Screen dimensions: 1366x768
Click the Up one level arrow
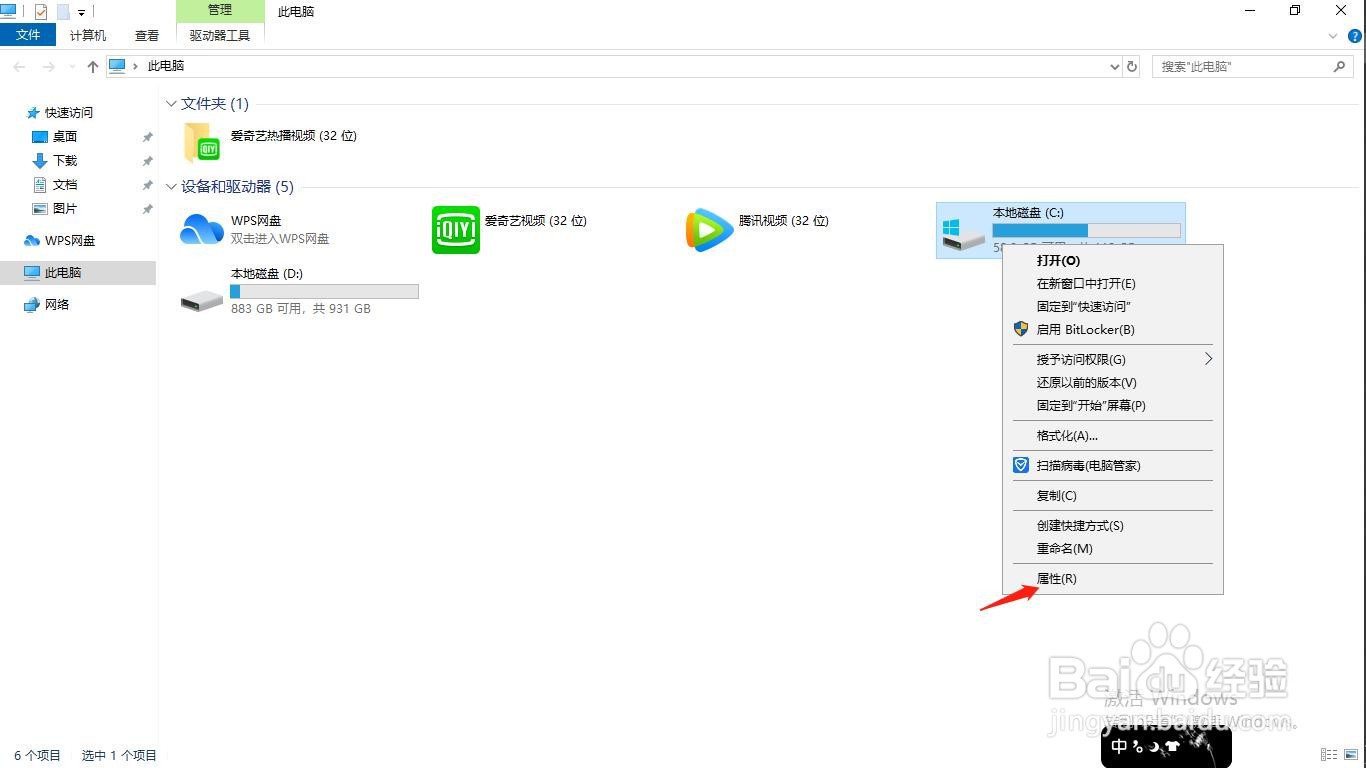click(x=93, y=67)
